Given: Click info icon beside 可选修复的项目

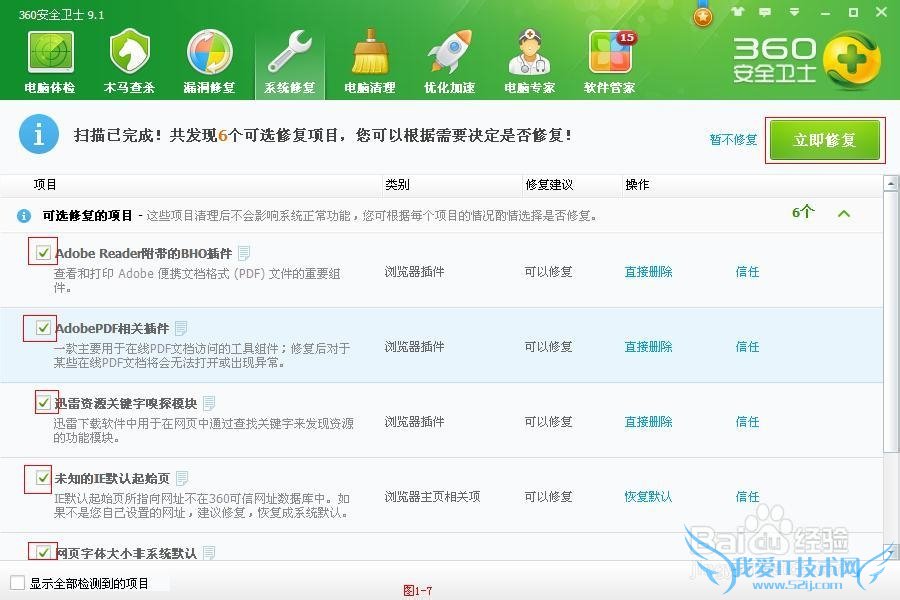Looking at the screenshot, I should 24,216.
